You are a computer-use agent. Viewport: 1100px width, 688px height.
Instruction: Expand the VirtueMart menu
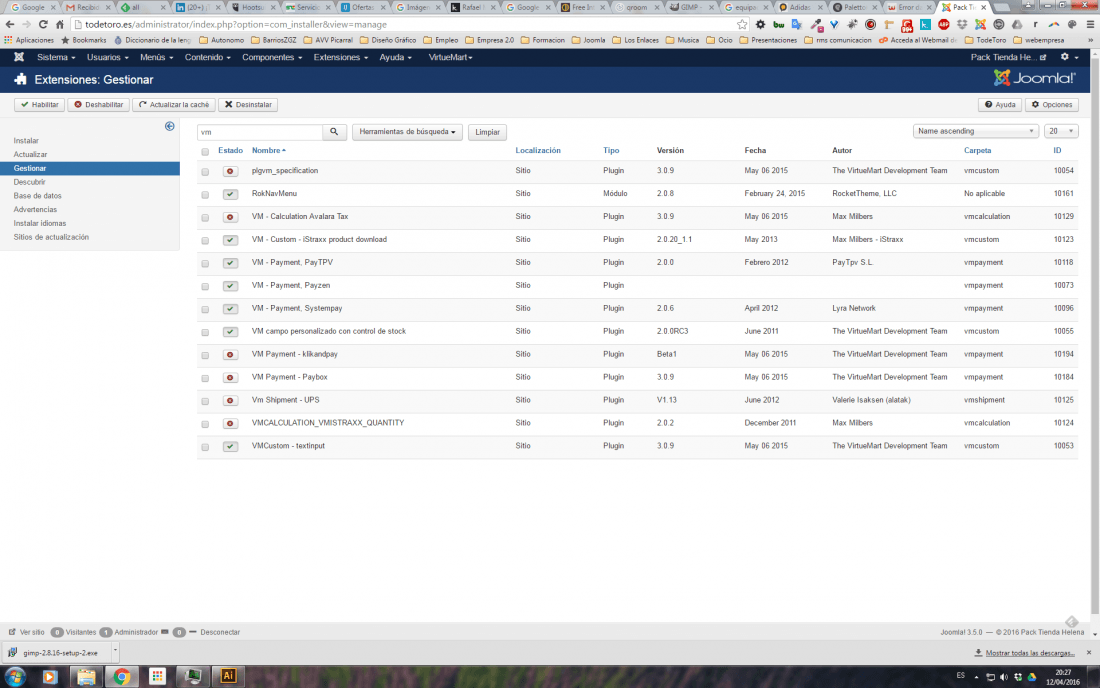tap(450, 57)
